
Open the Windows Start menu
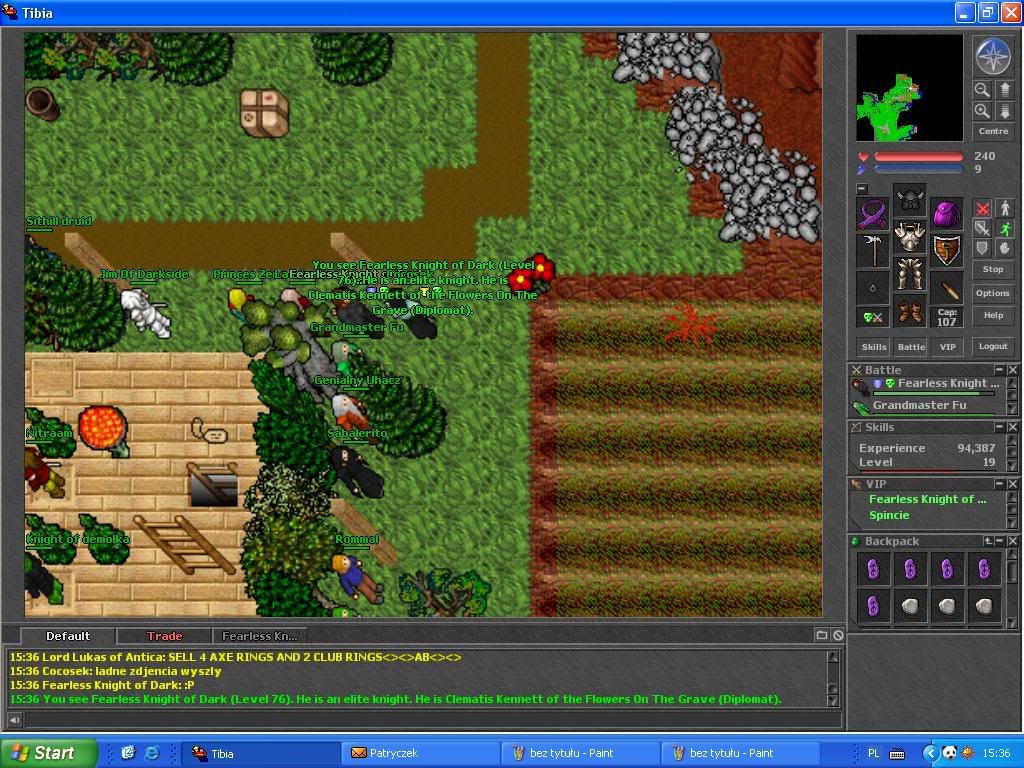[x=48, y=753]
